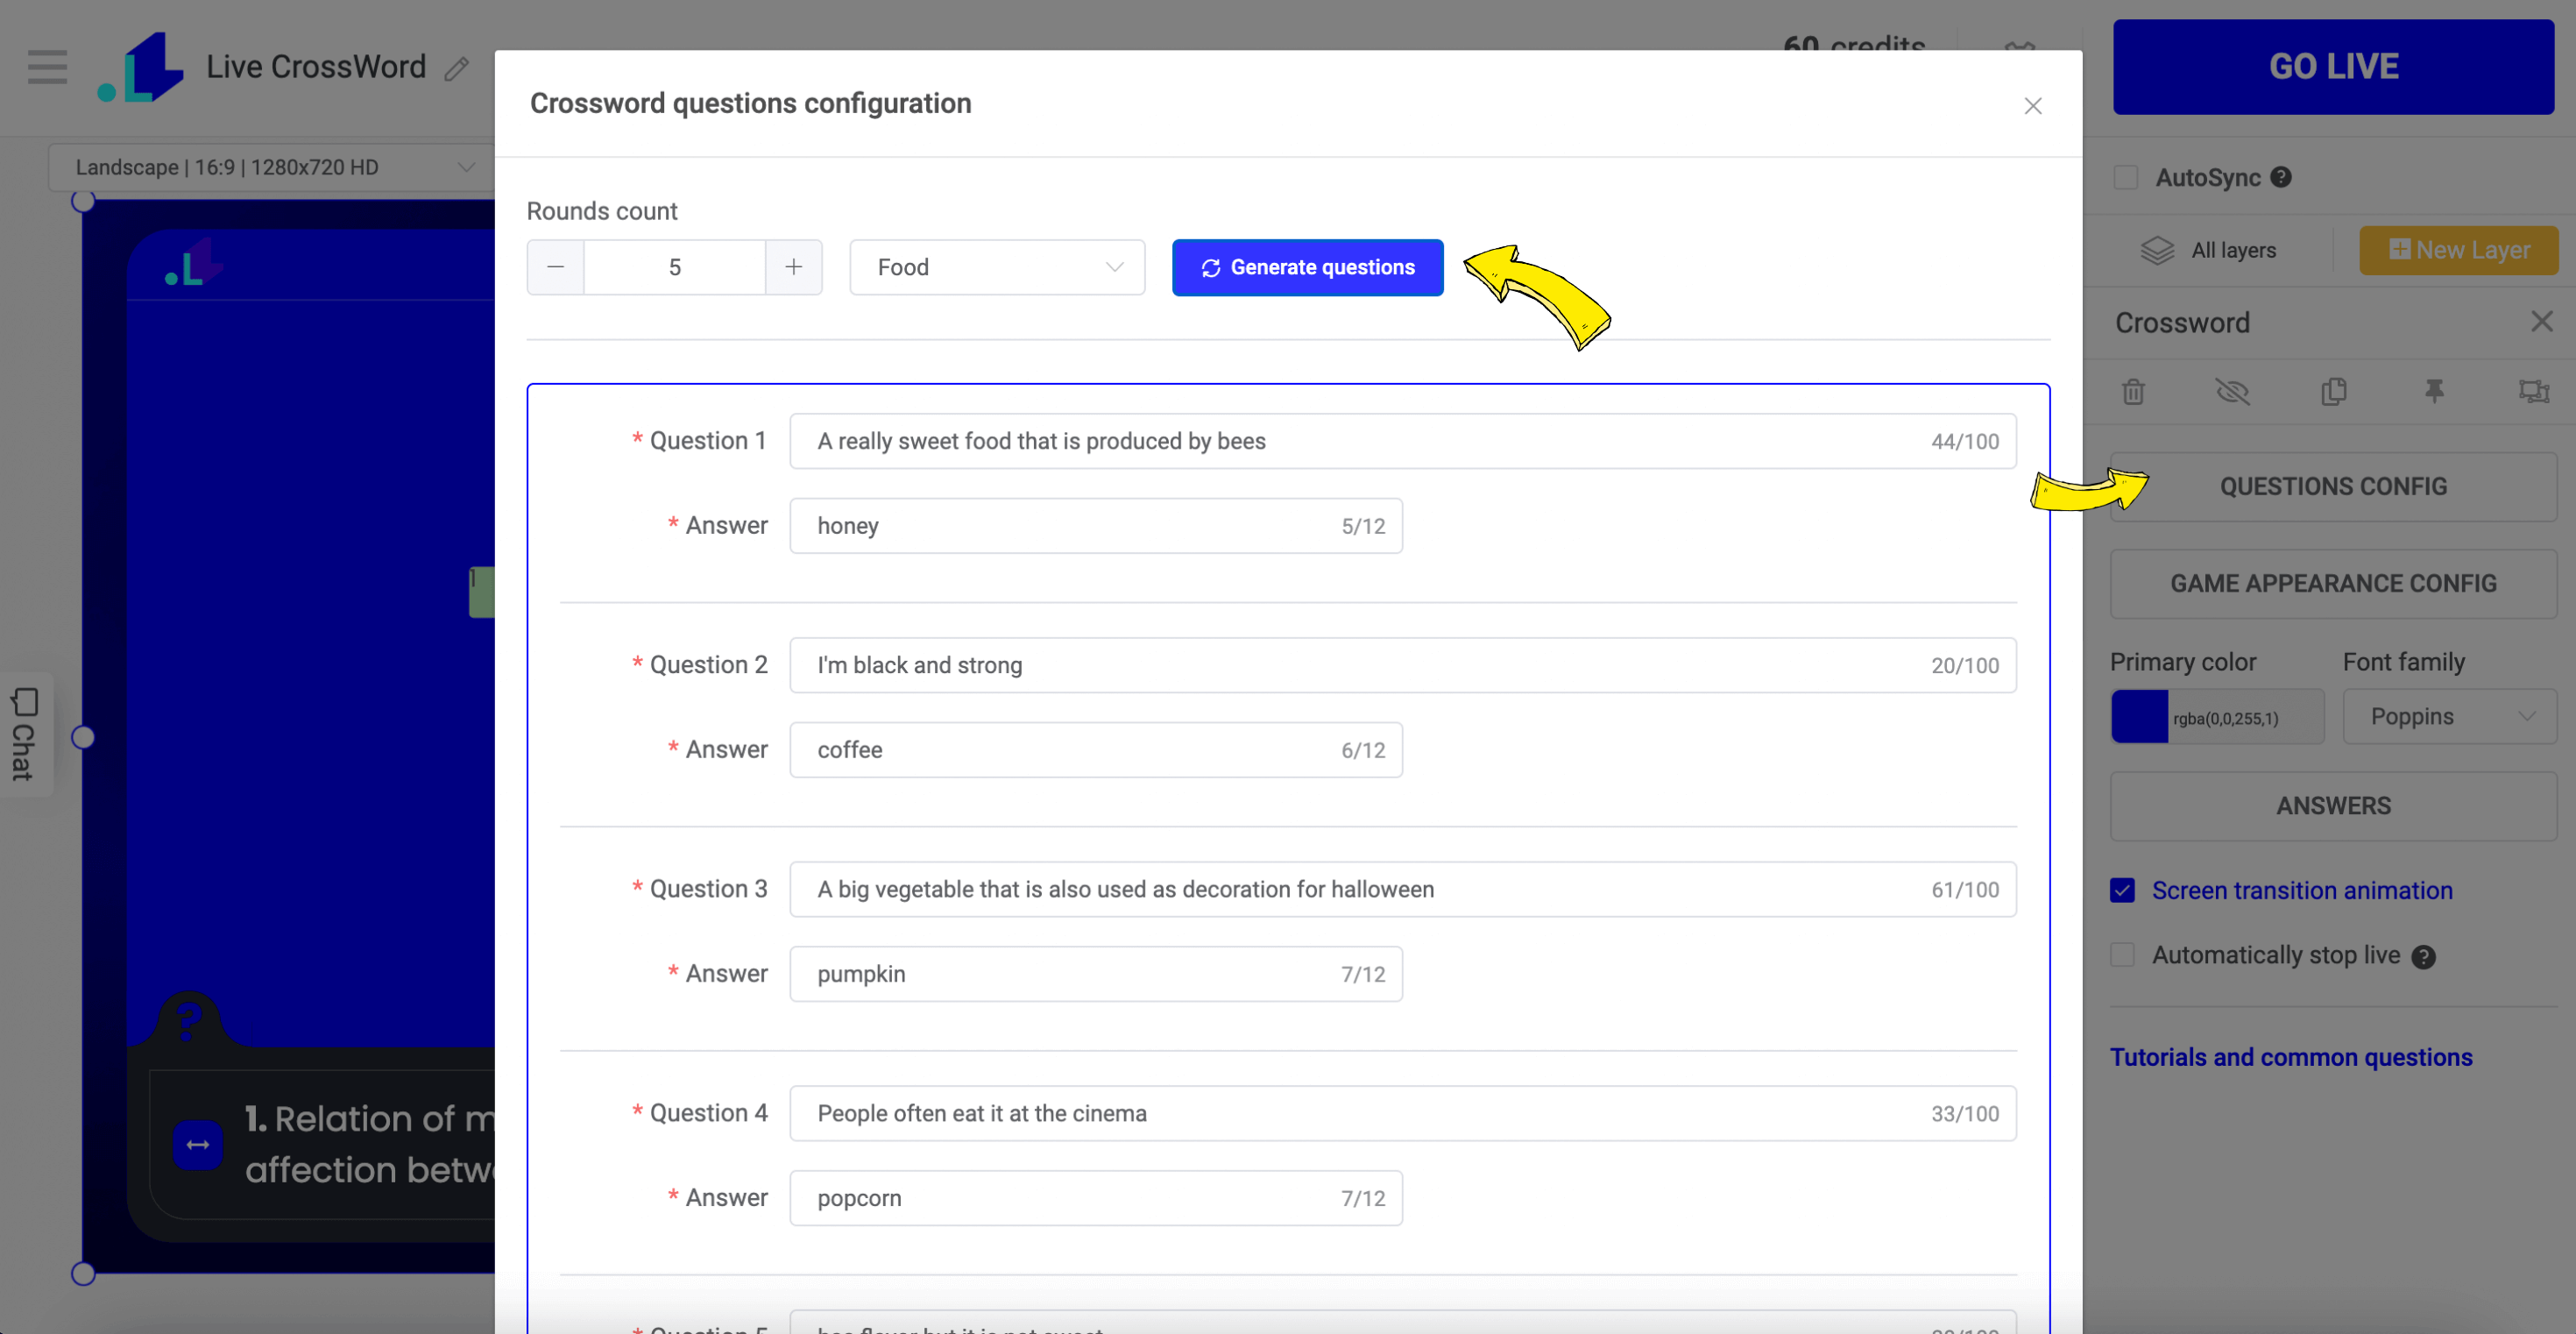The image size is (2576, 1334).
Task: Click primary color blue swatch
Action: point(2139,714)
